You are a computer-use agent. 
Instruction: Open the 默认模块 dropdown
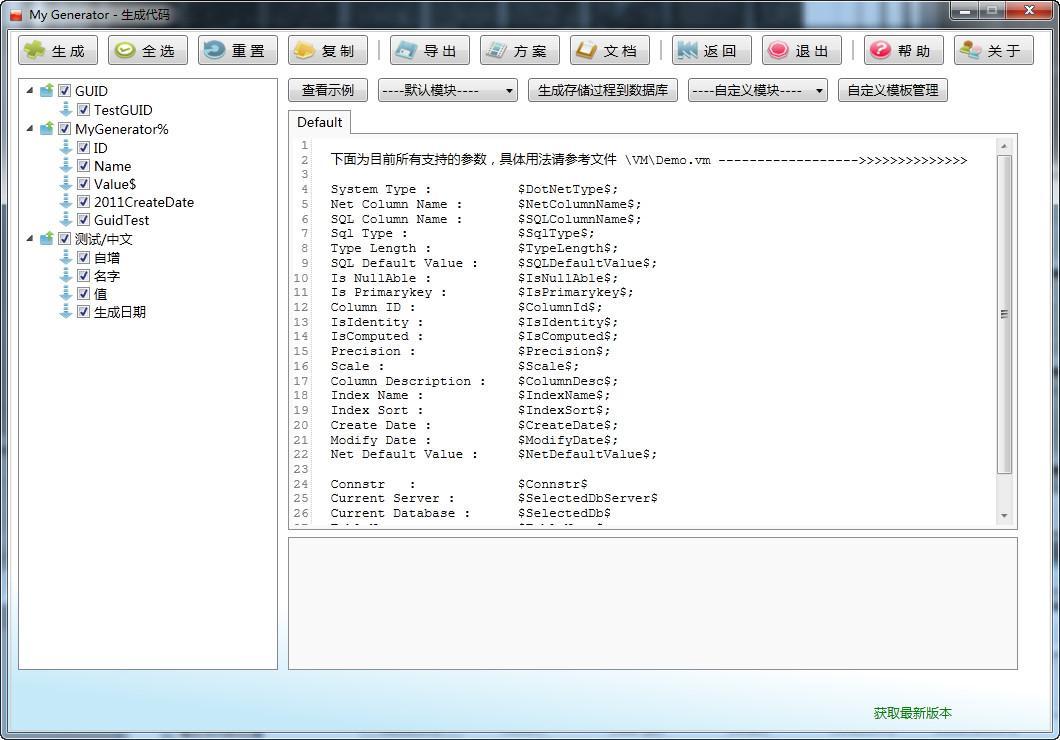[447, 90]
